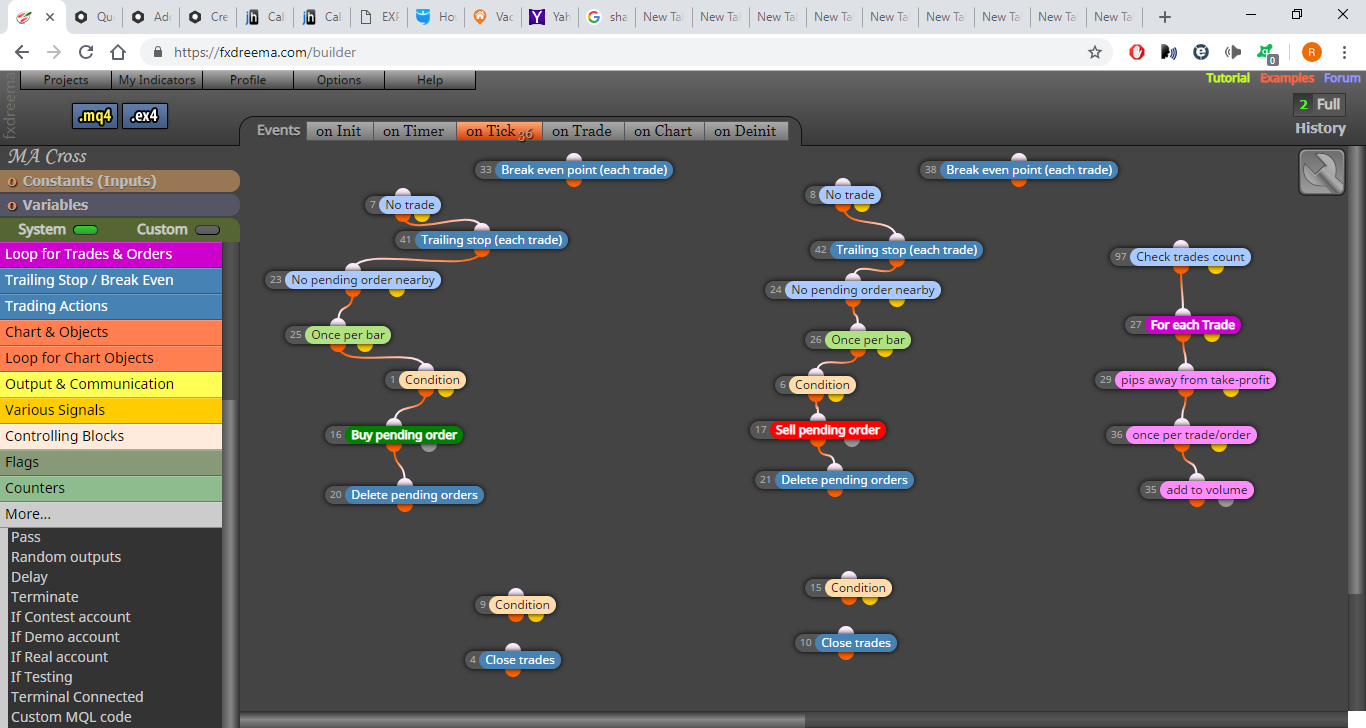Select pips away from take-profit block

(x=1195, y=380)
